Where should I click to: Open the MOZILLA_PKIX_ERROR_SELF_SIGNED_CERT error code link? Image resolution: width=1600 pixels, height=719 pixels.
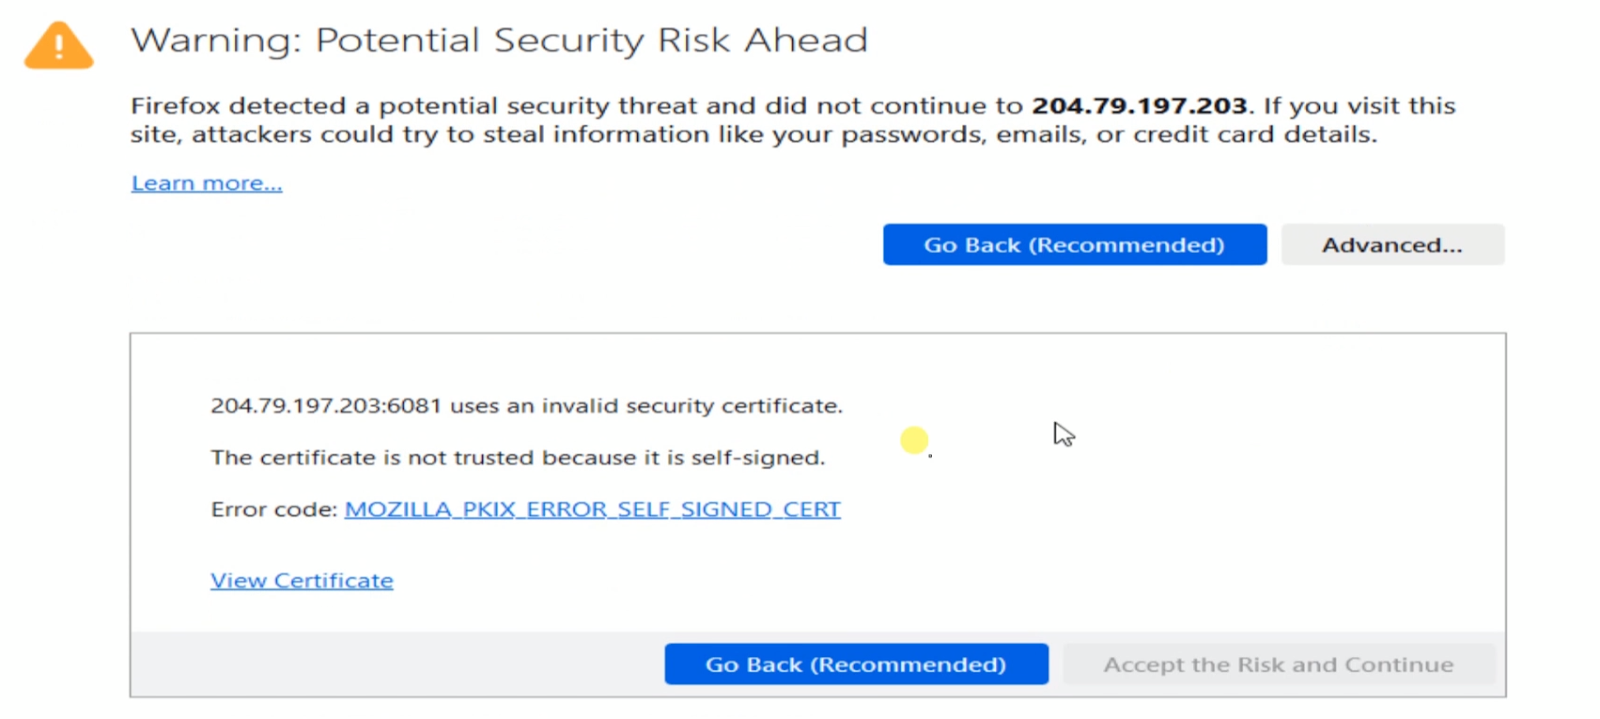click(x=592, y=509)
